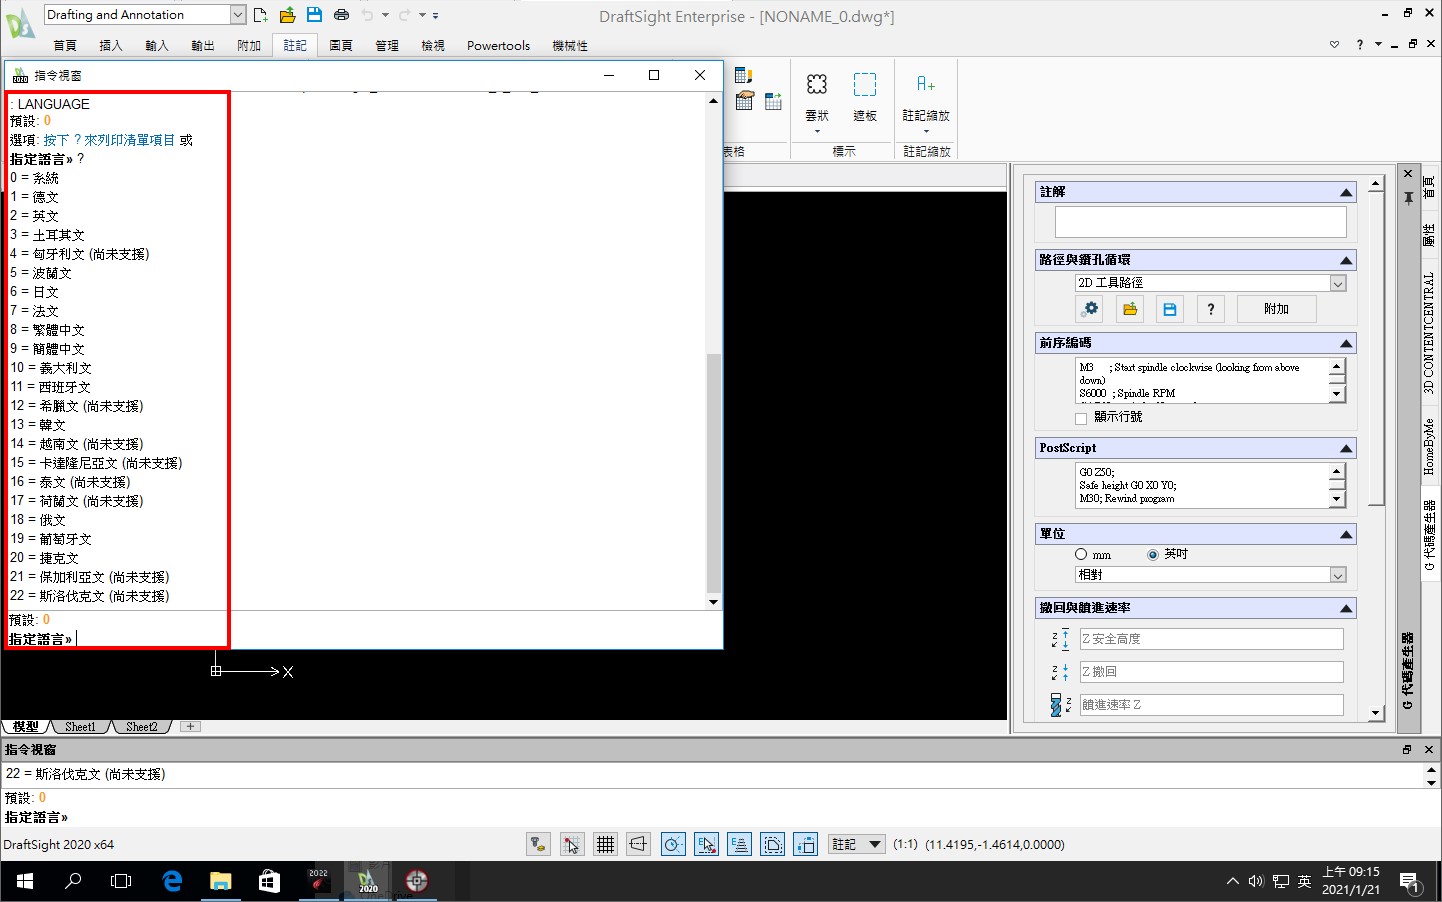Image resolution: width=1442 pixels, height=902 pixels.
Task: Click the Print icon in the quick access toolbar
Action: 341,15
